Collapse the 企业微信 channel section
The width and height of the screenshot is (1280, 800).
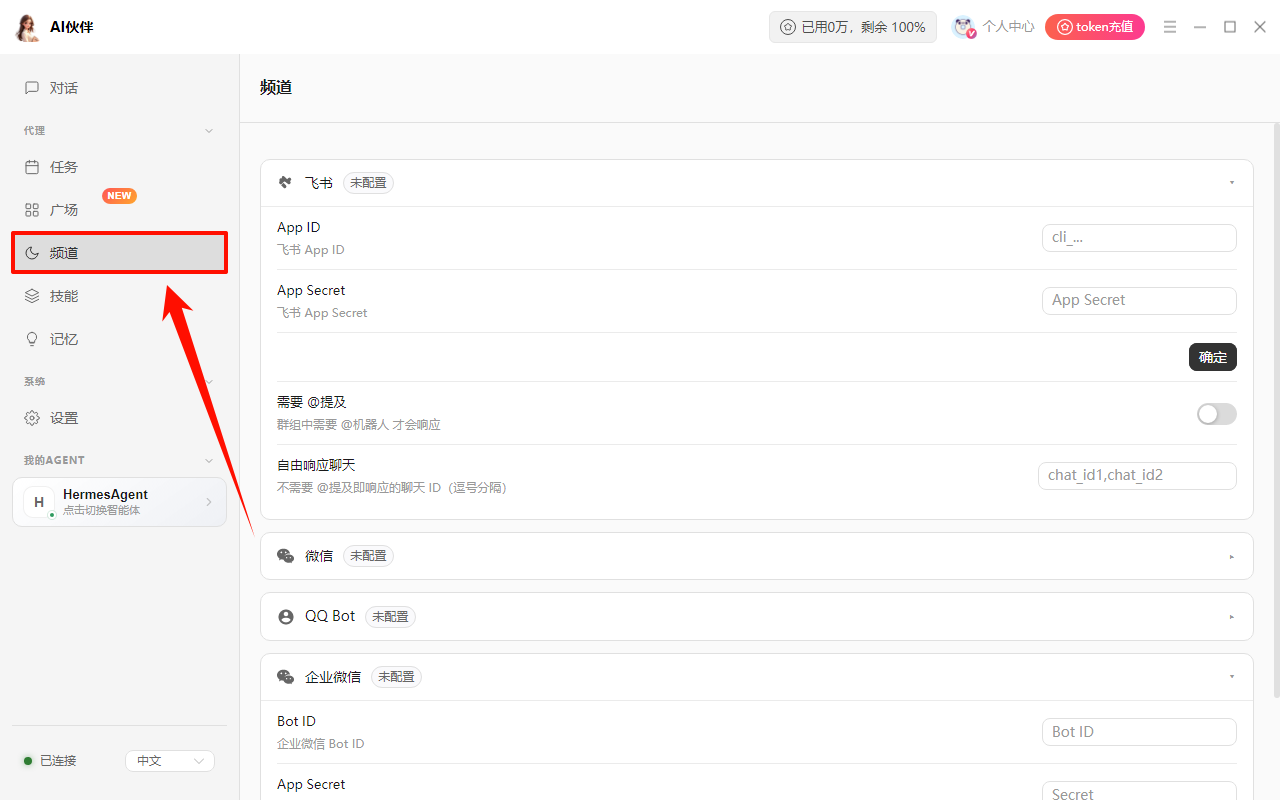point(1232,677)
